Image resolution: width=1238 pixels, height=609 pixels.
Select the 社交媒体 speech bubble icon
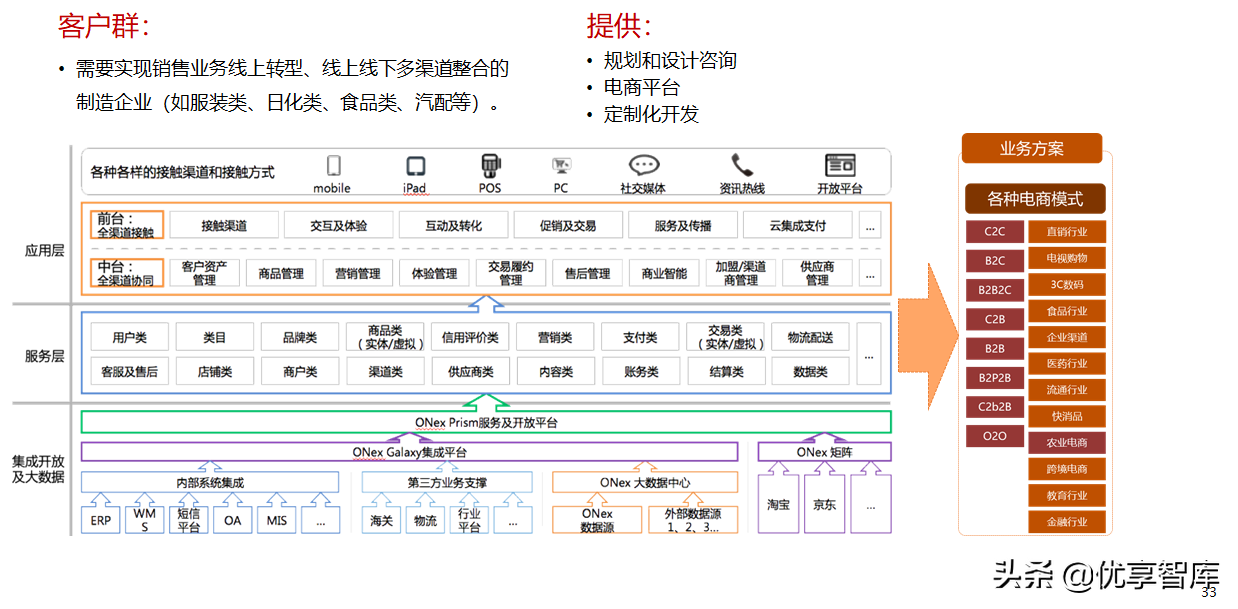click(643, 166)
